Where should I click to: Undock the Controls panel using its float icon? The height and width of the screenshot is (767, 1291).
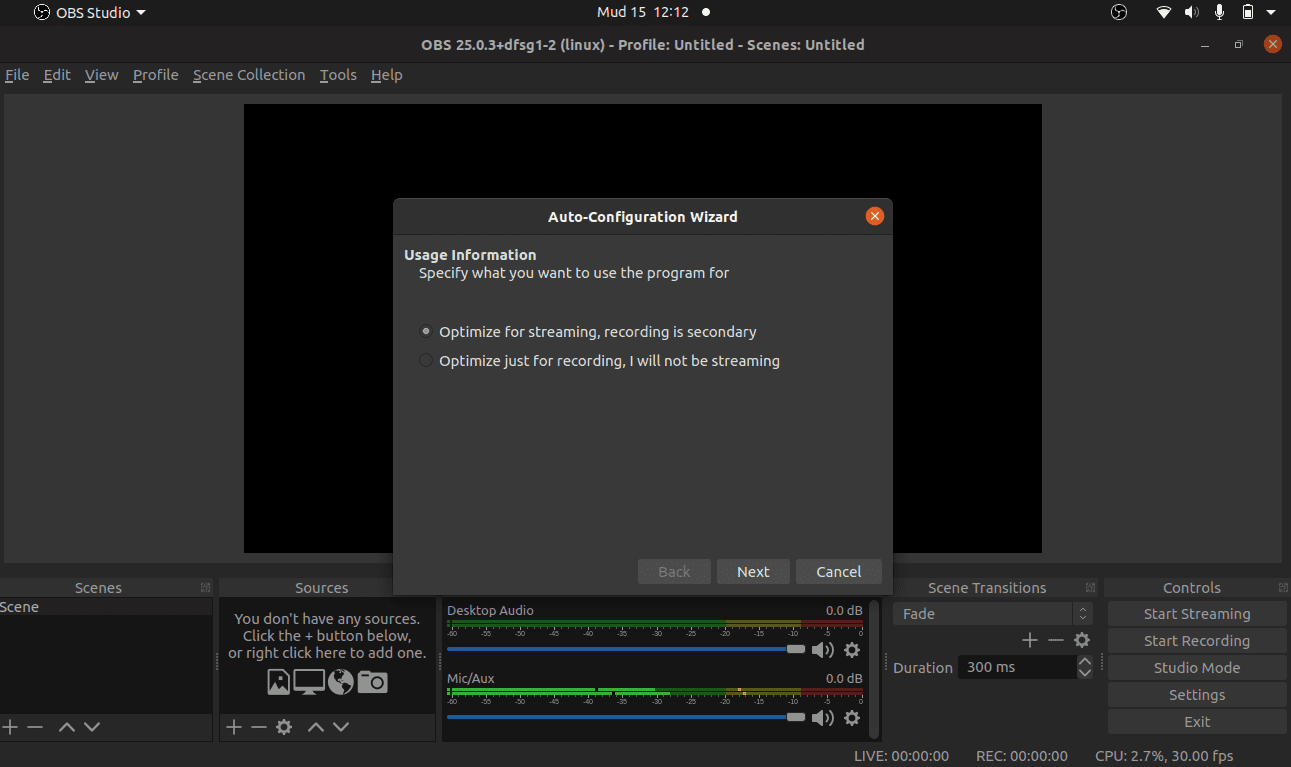click(x=1283, y=588)
